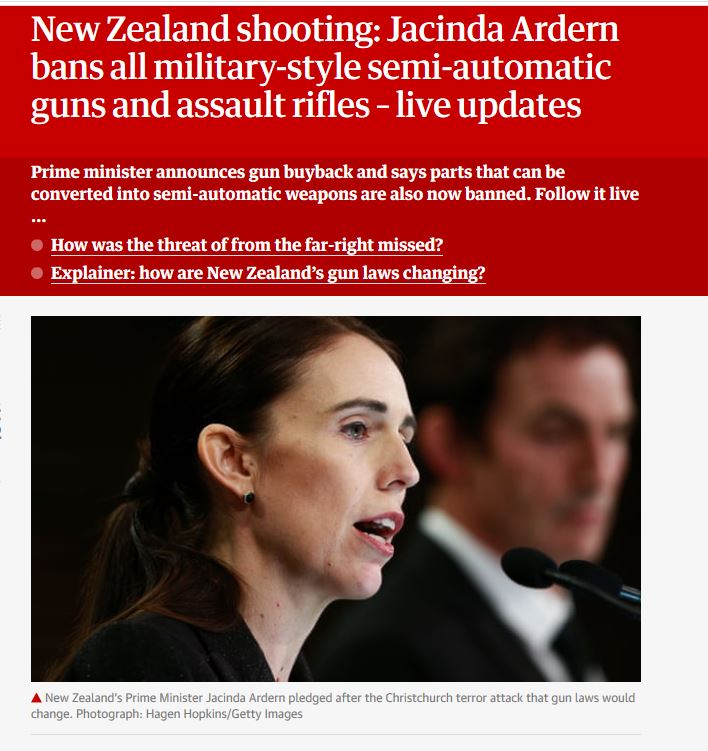The height and width of the screenshot is (751, 708).
Task: Open the gun laws explainer link
Action: point(268,273)
